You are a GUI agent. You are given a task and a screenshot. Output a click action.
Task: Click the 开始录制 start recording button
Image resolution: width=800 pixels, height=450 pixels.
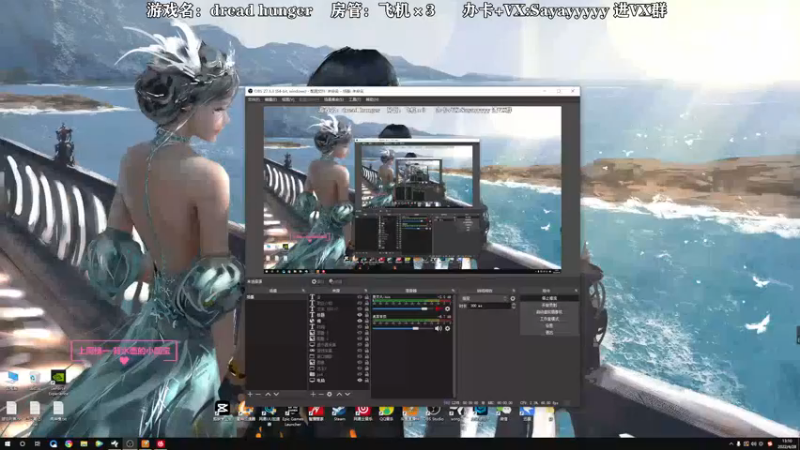[x=549, y=305]
